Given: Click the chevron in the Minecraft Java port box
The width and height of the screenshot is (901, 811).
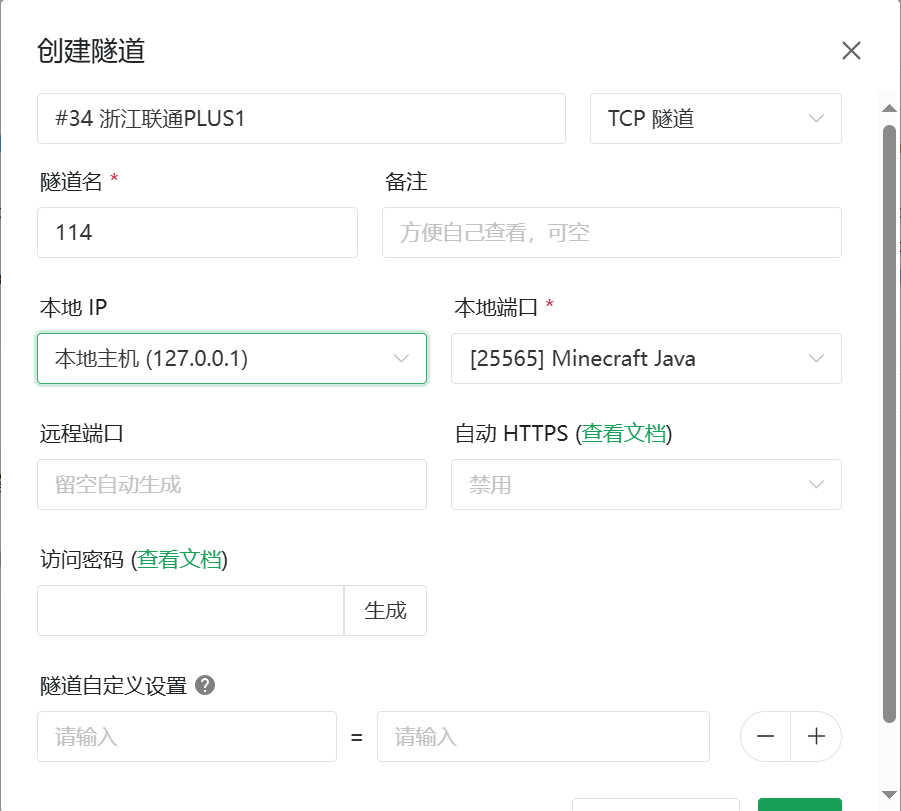Looking at the screenshot, I should coord(816,358).
